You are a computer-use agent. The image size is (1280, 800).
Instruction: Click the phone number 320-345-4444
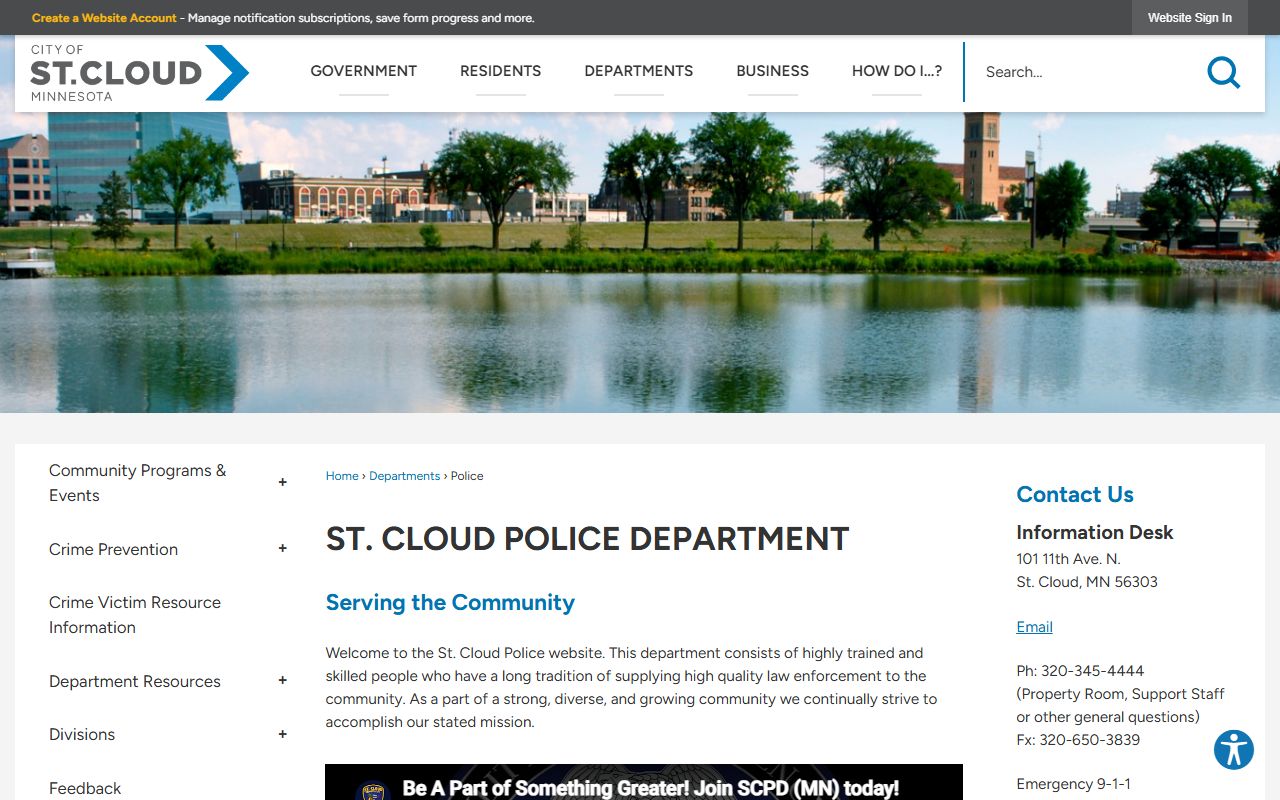(x=1092, y=671)
